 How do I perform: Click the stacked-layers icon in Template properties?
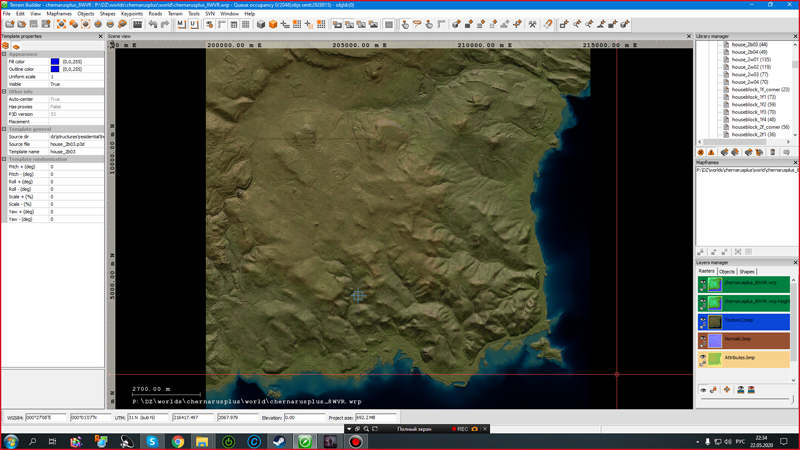coord(6,46)
